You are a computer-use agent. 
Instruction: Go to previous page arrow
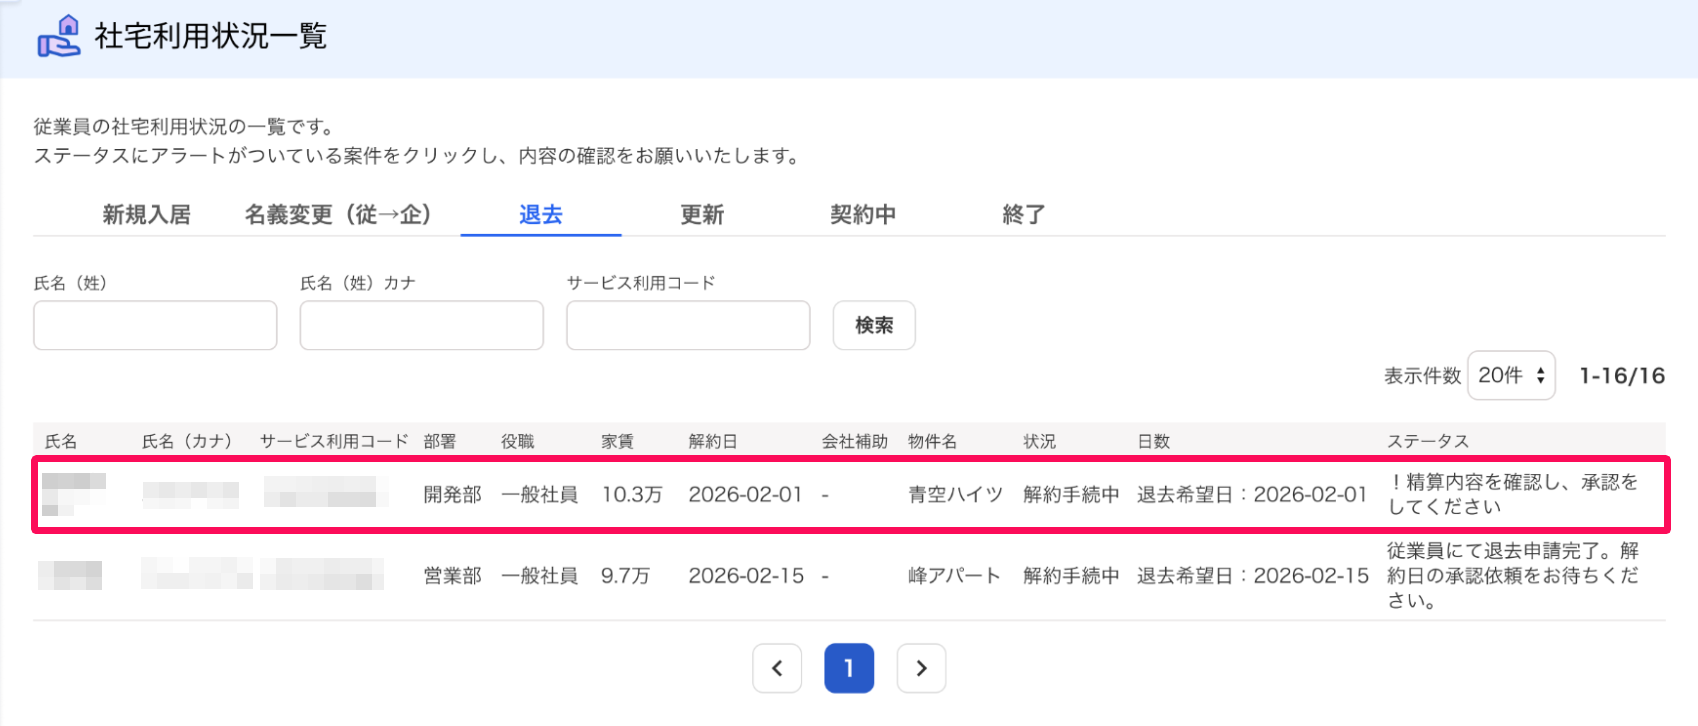(777, 668)
